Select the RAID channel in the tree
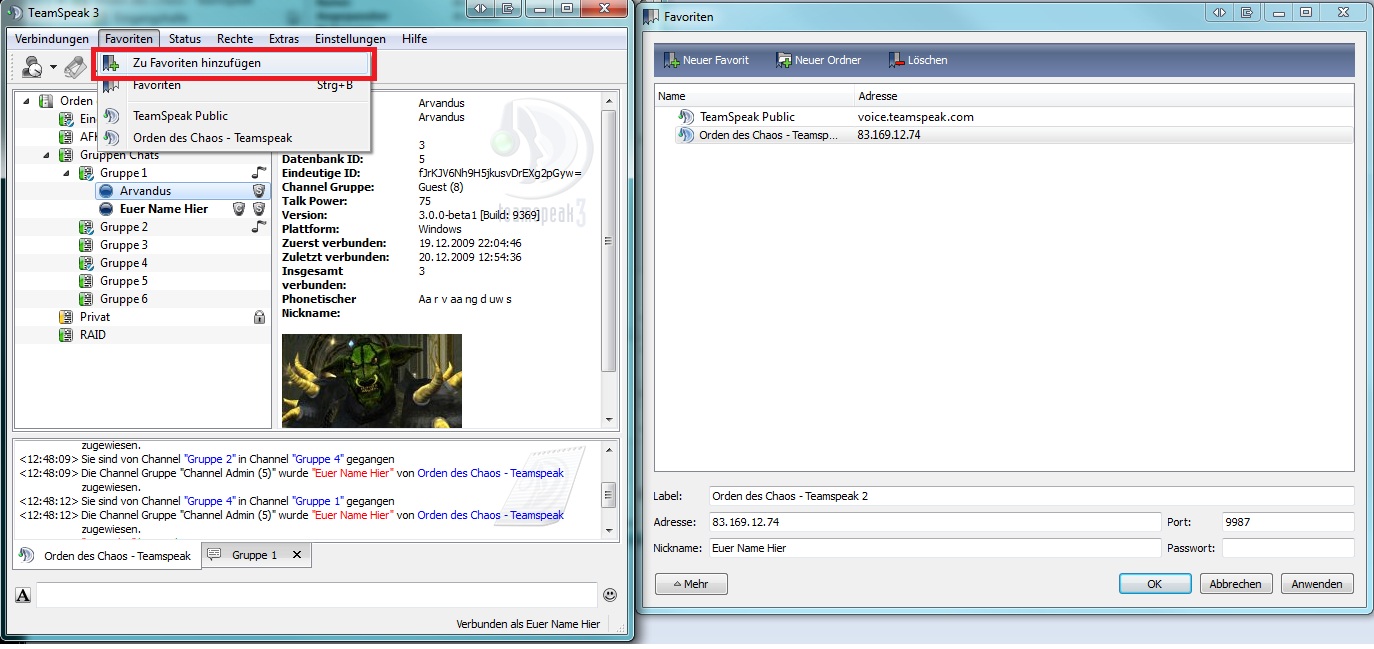1374x649 pixels. (93, 335)
